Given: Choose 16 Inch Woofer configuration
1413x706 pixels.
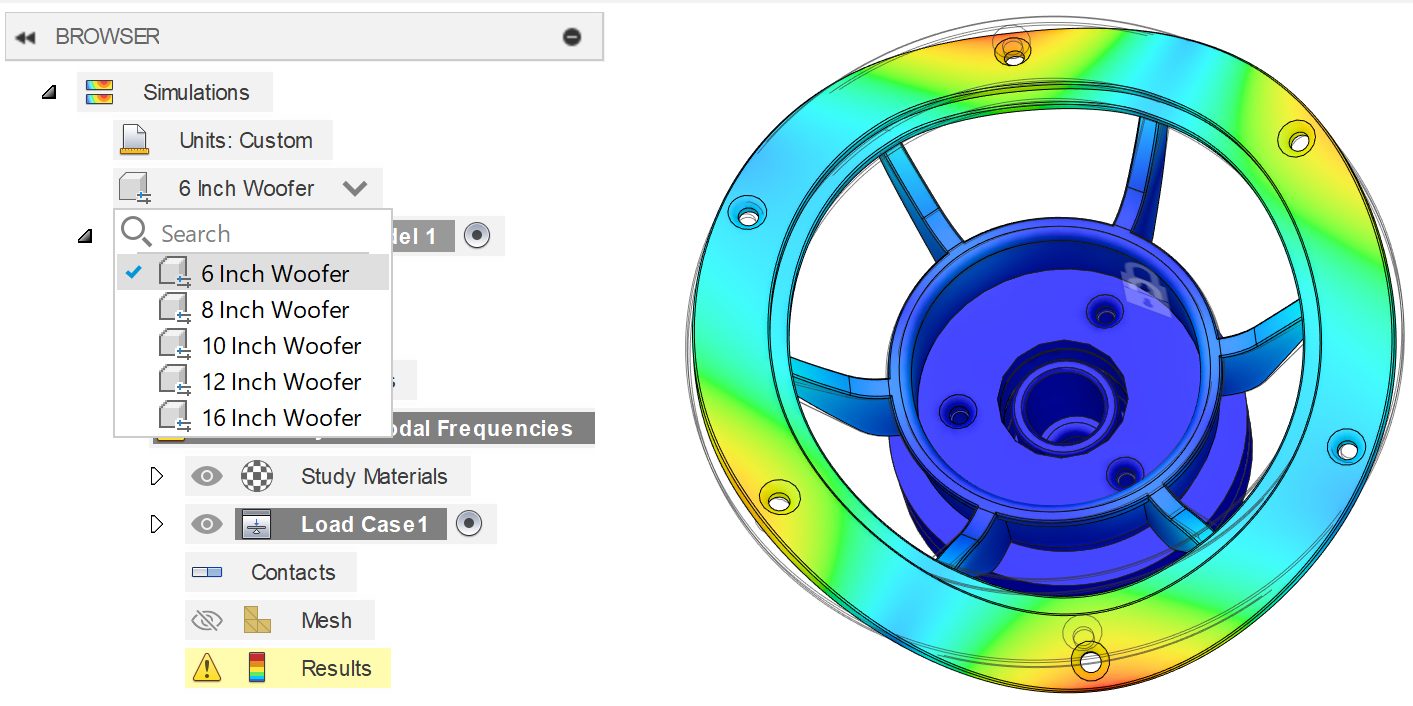Looking at the screenshot, I should coord(280,418).
